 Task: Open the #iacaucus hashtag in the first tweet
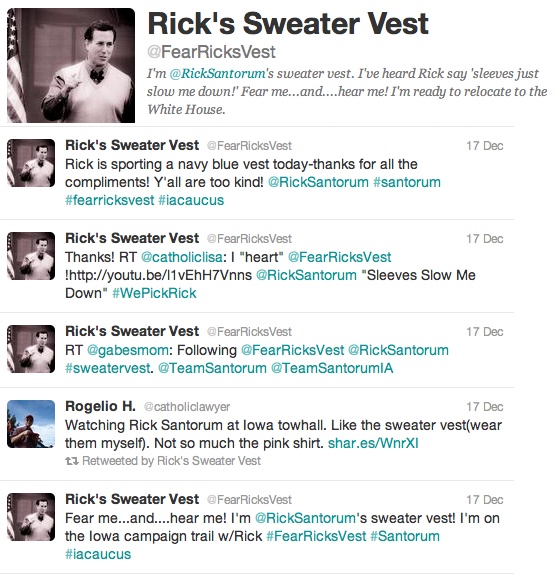[x=191, y=200]
